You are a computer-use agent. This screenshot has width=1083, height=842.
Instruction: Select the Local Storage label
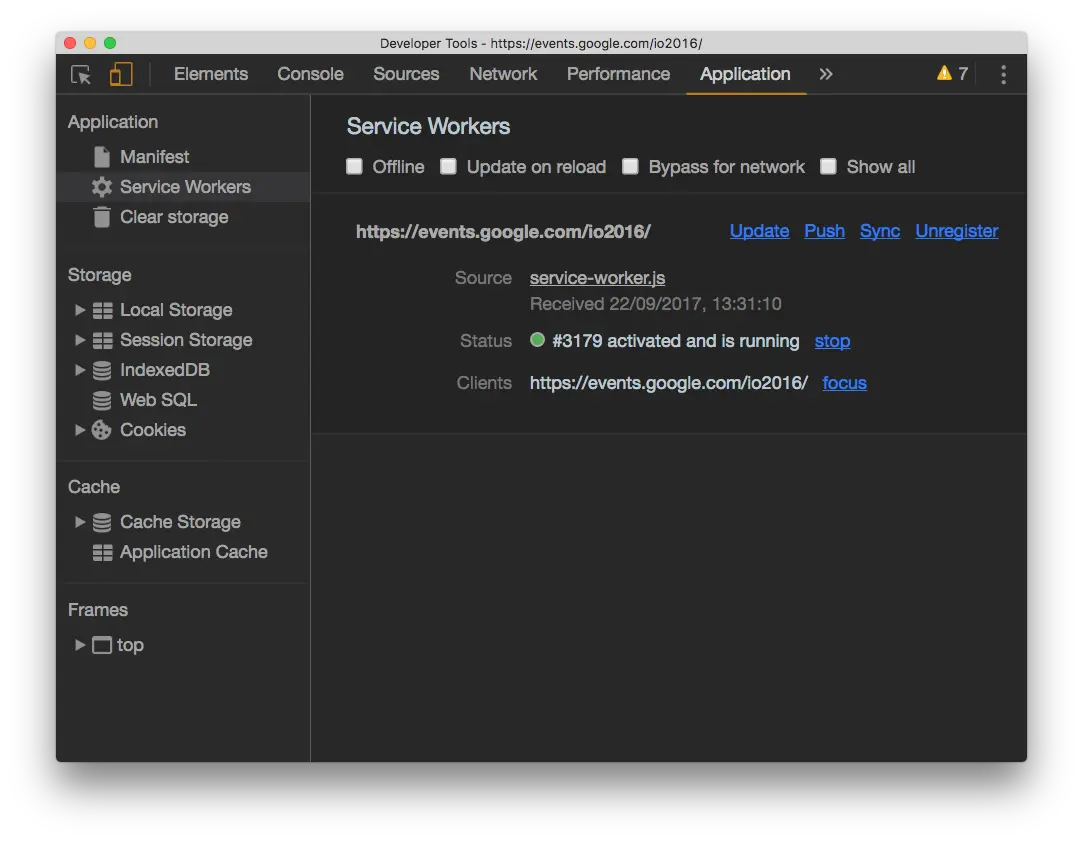click(176, 310)
